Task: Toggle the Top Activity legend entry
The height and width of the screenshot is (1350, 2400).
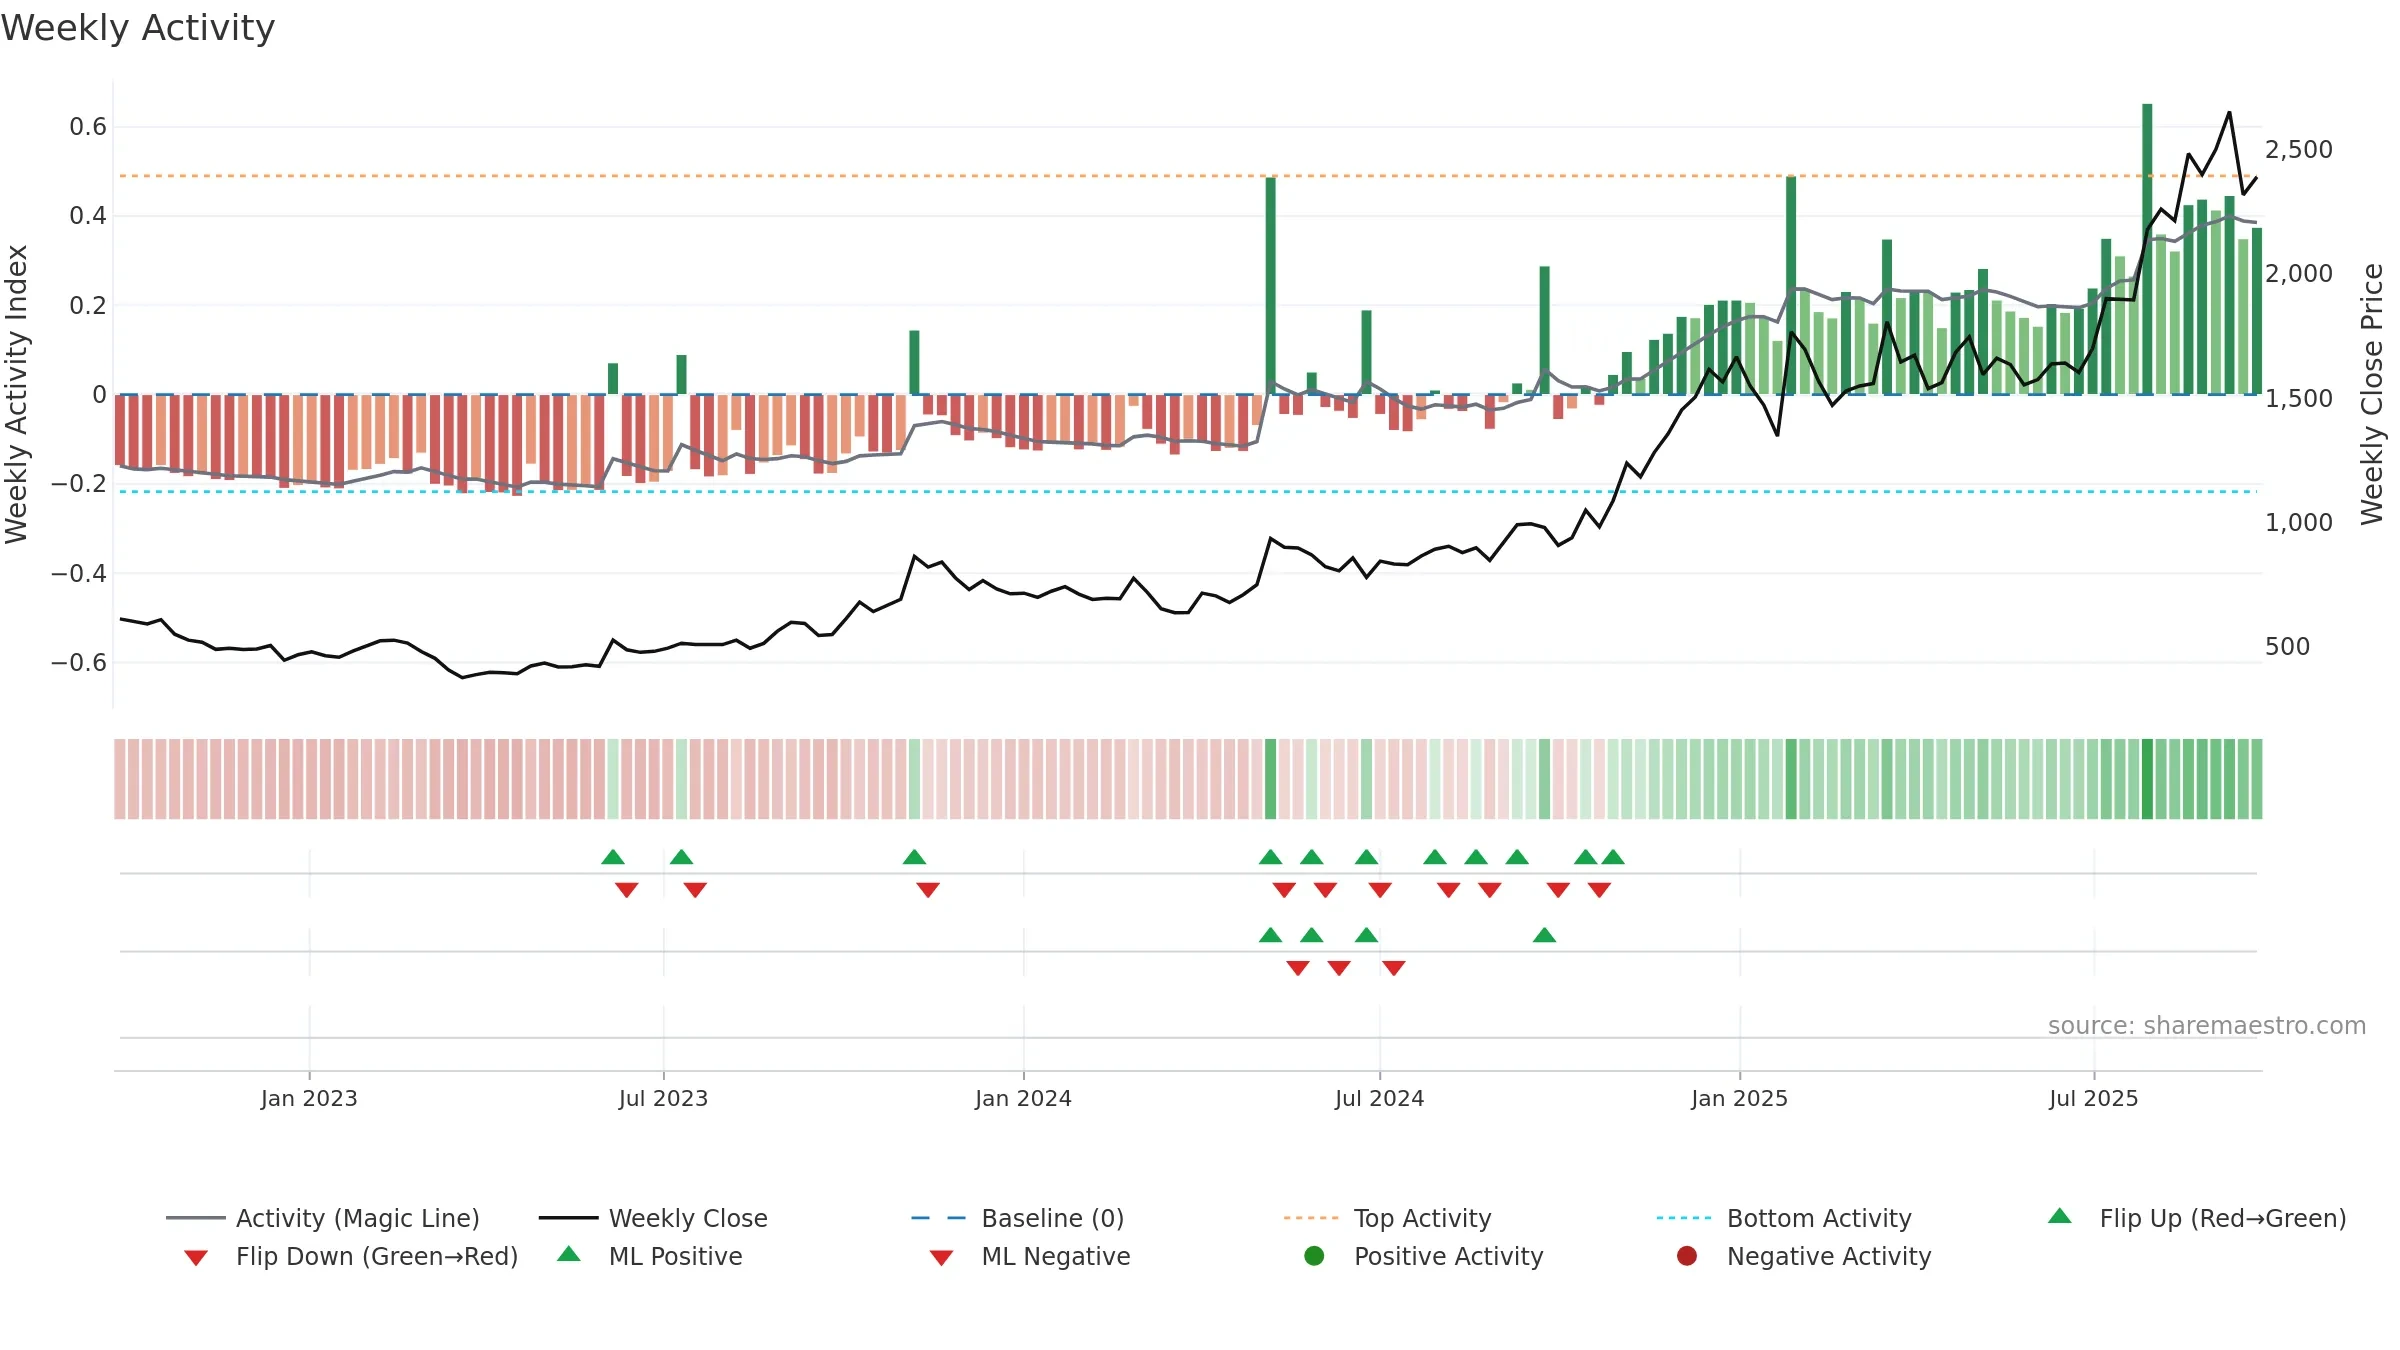Action: [1387, 1218]
